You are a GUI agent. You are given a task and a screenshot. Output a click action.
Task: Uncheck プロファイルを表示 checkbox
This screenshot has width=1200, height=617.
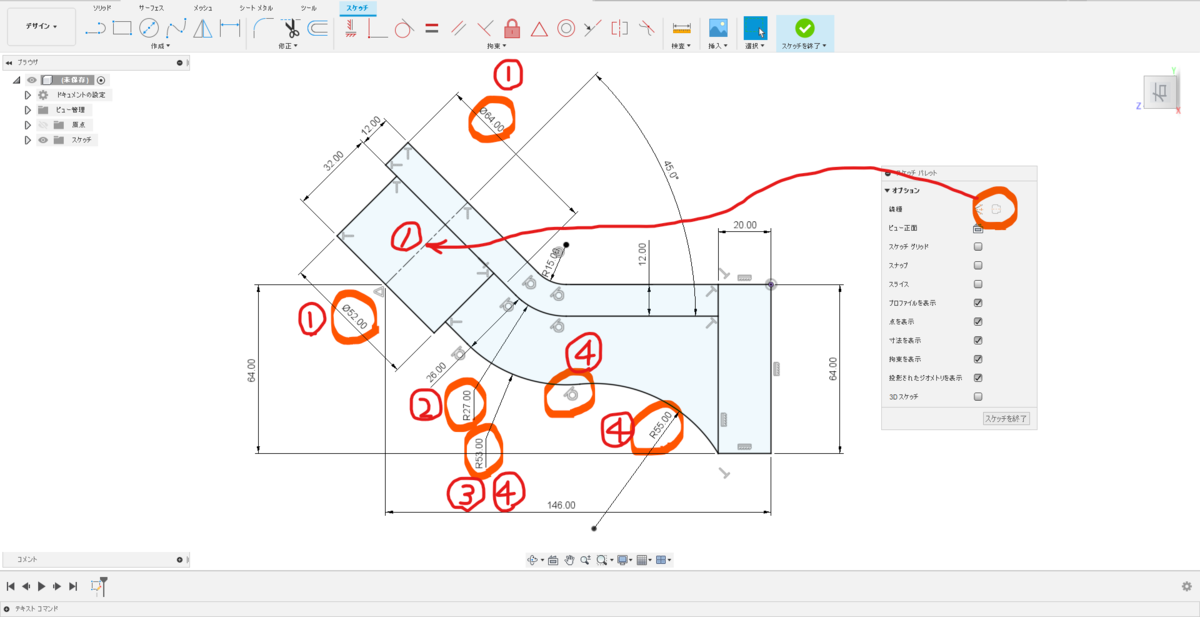(978, 302)
